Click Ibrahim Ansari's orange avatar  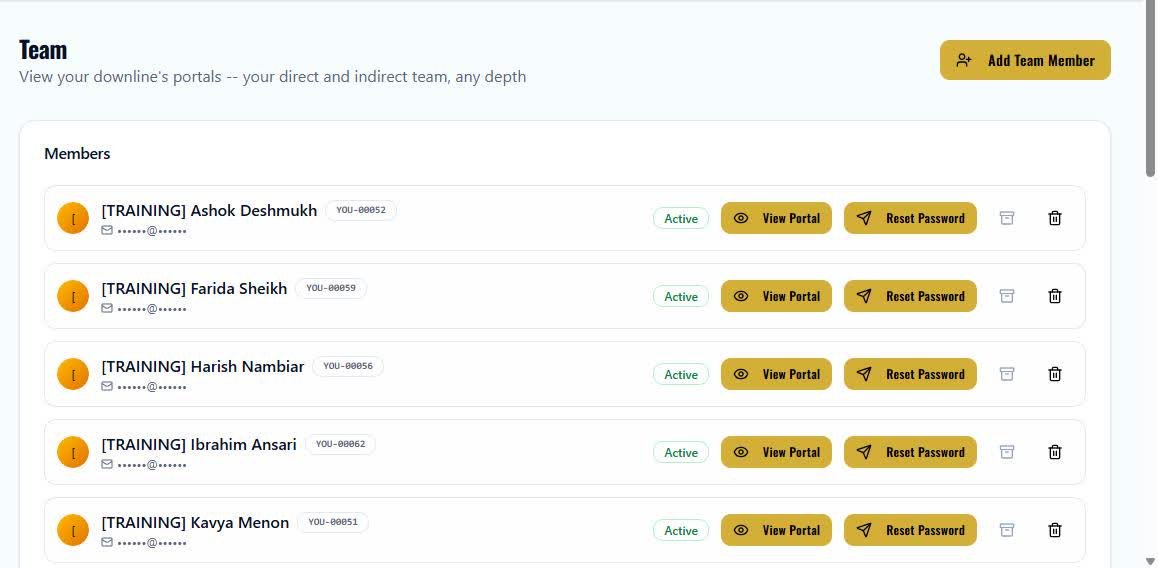tap(73, 452)
